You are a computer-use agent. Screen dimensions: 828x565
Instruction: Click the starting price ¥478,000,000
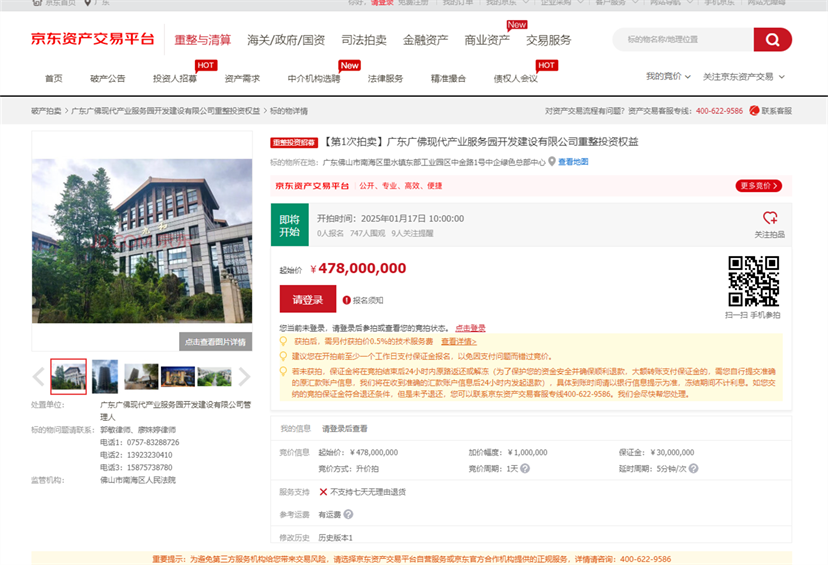359,268
